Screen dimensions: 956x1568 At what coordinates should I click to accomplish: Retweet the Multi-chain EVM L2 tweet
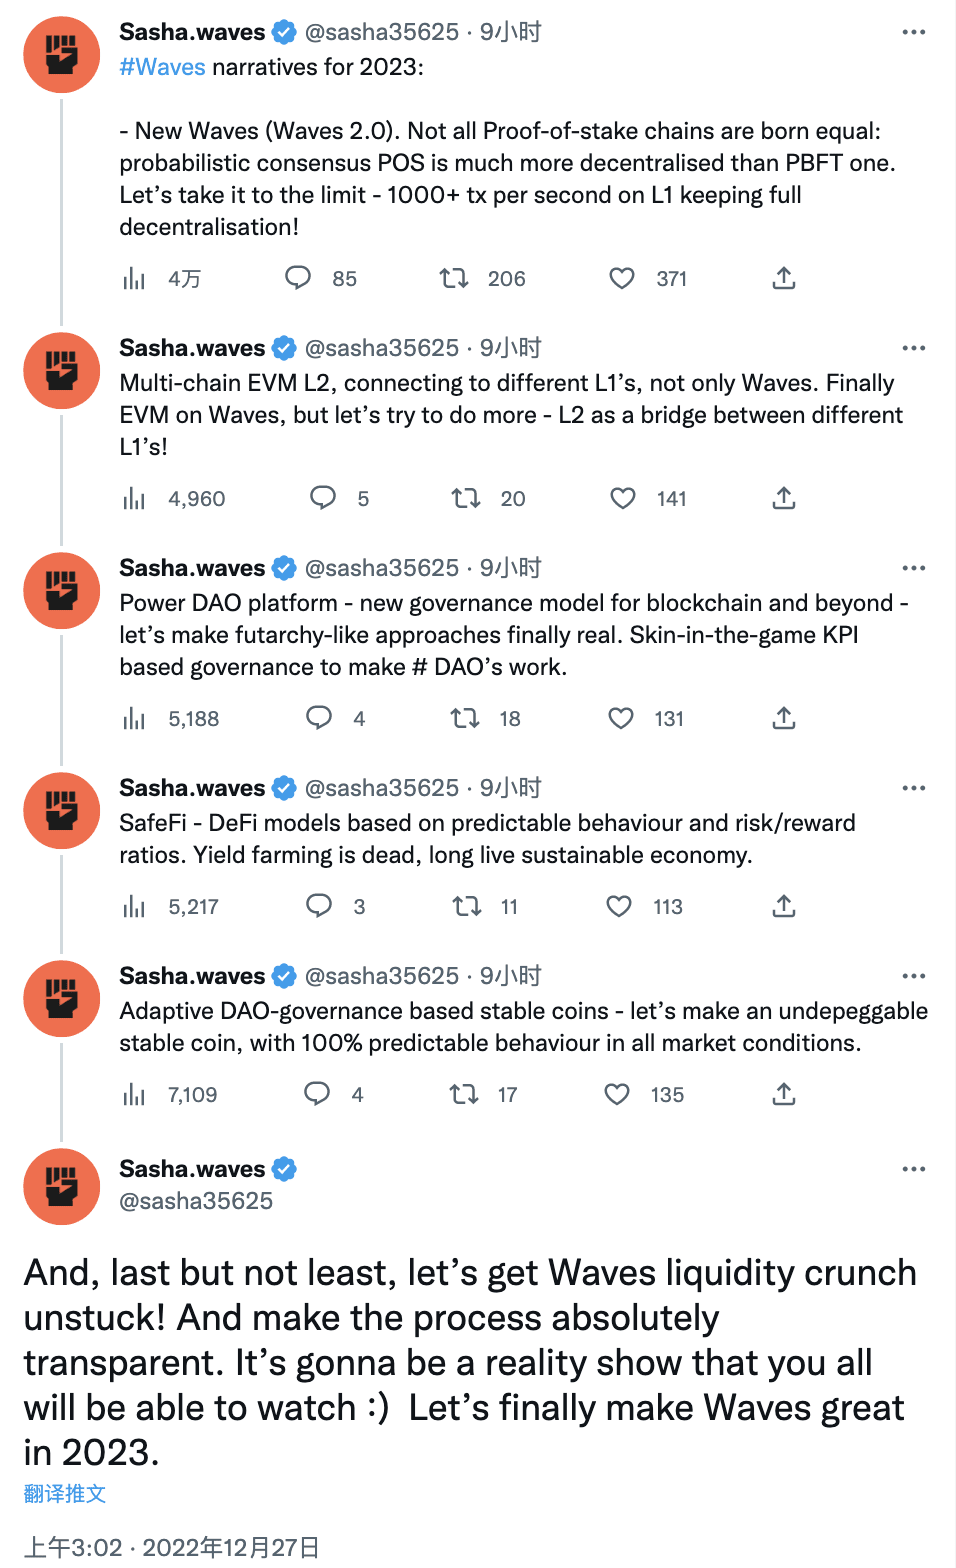466,498
